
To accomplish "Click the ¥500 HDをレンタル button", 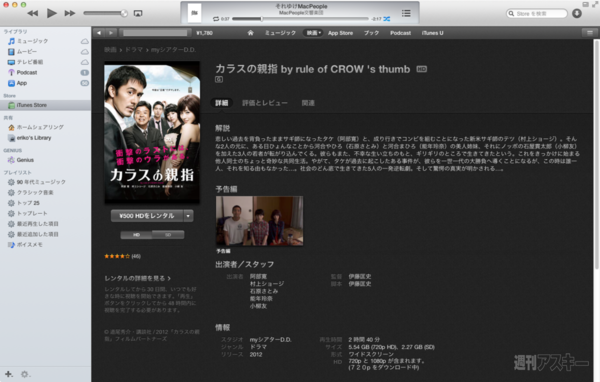I will [x=147, y=216].
